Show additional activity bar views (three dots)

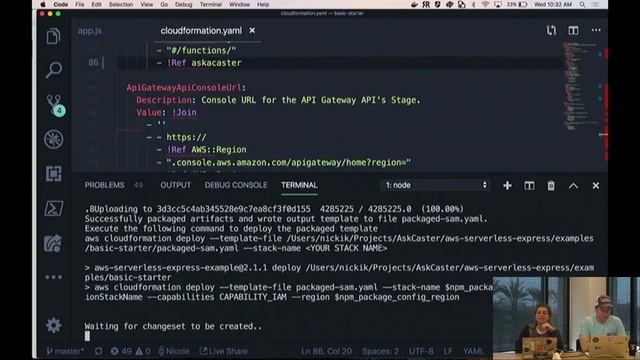53,277
